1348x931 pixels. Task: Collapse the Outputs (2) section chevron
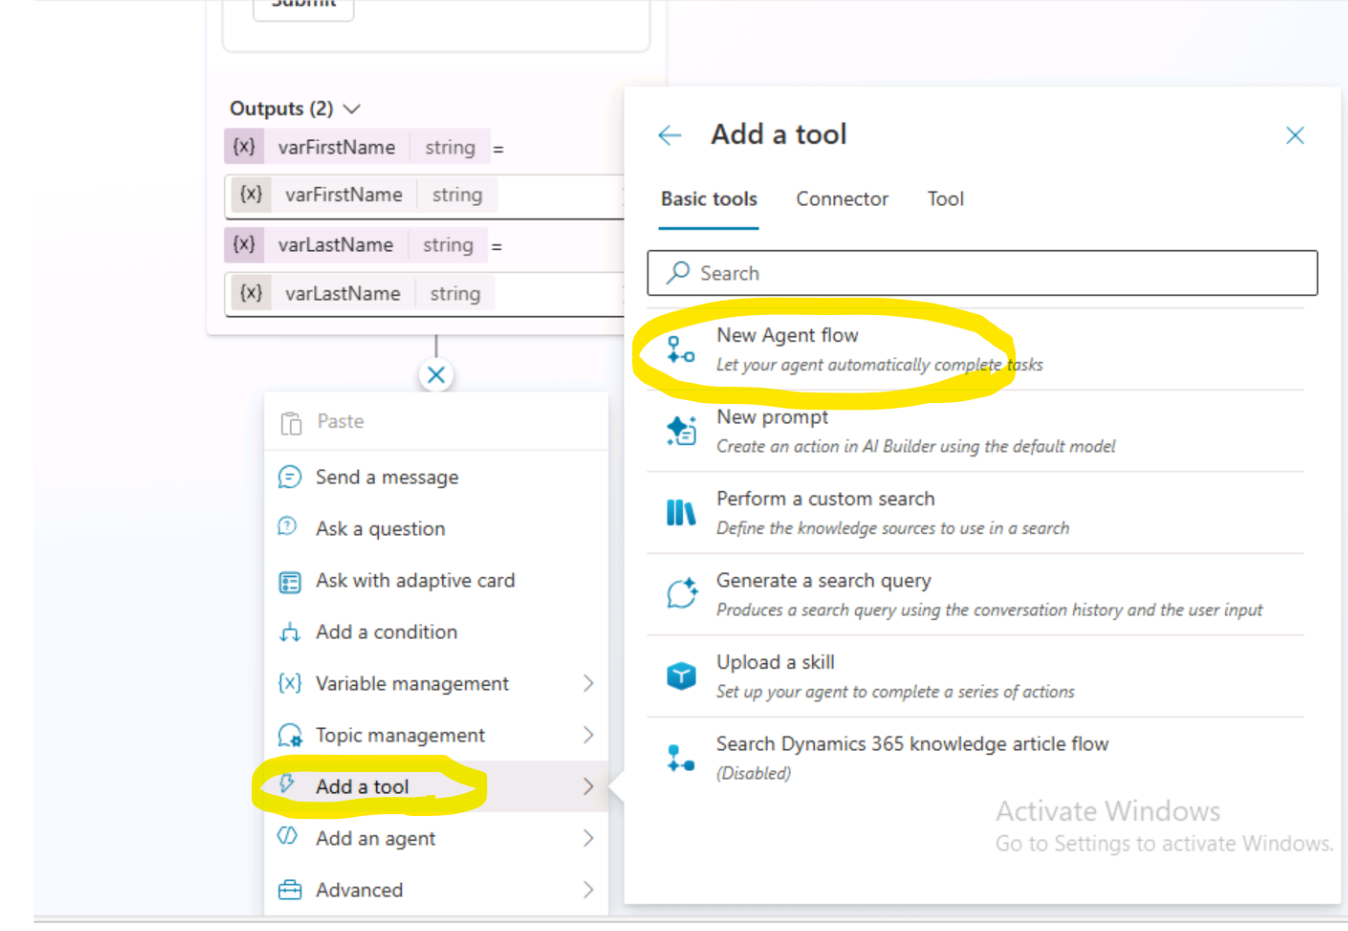352,108
